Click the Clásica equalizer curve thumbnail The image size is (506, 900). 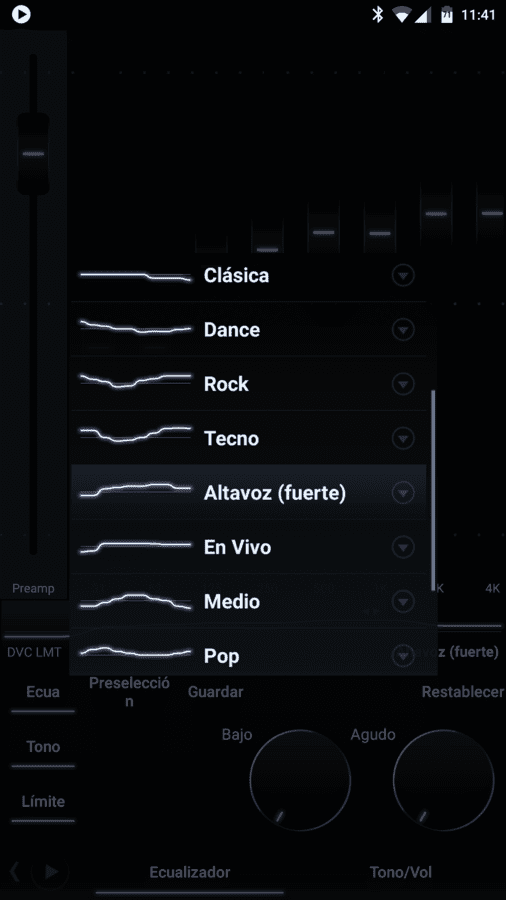(135, 276)
